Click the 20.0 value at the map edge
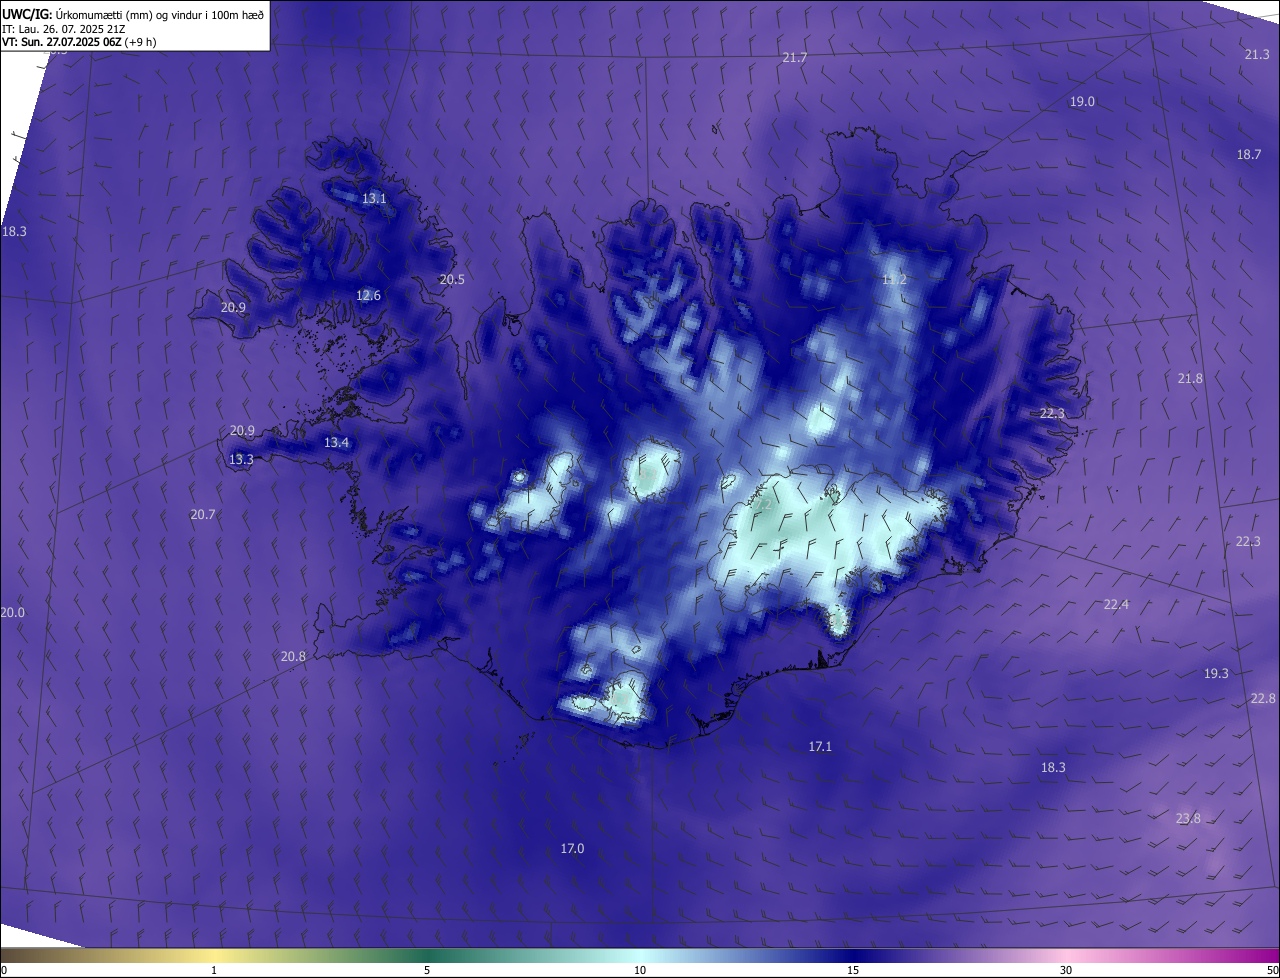This screenshot has height=978, width=1280. pos(12,612)
